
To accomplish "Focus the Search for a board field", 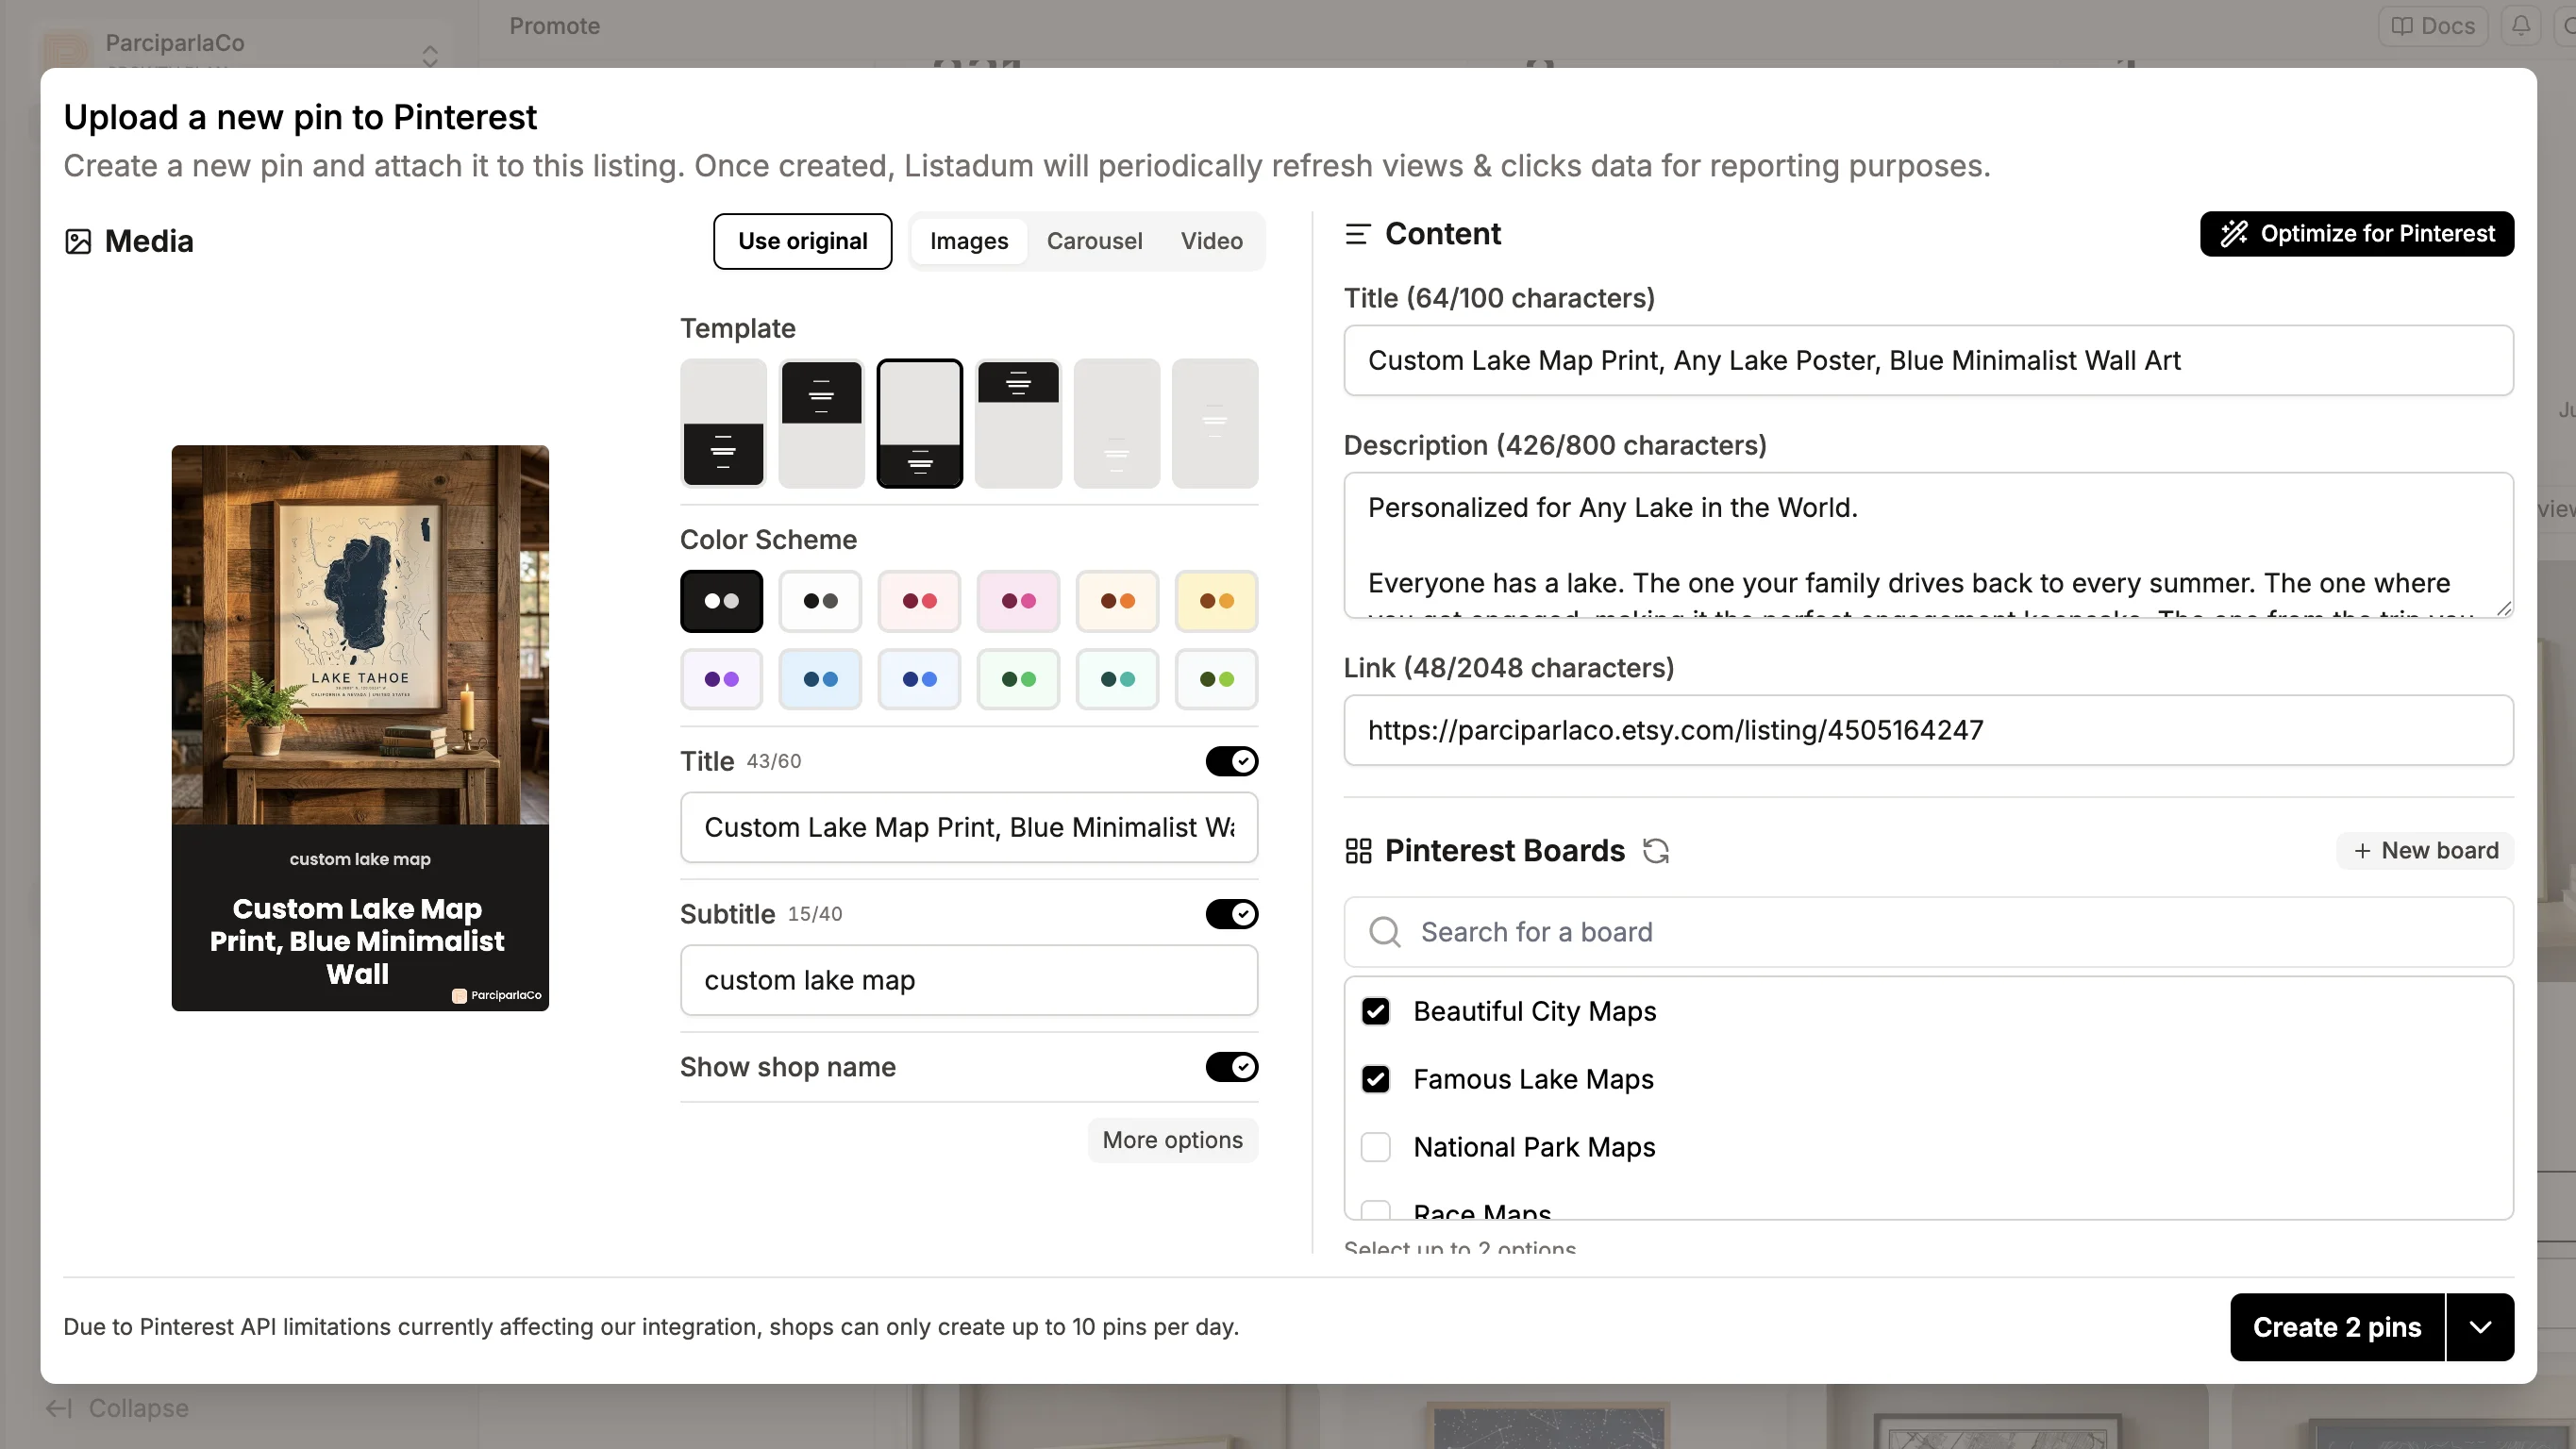I will [1928, 932].
